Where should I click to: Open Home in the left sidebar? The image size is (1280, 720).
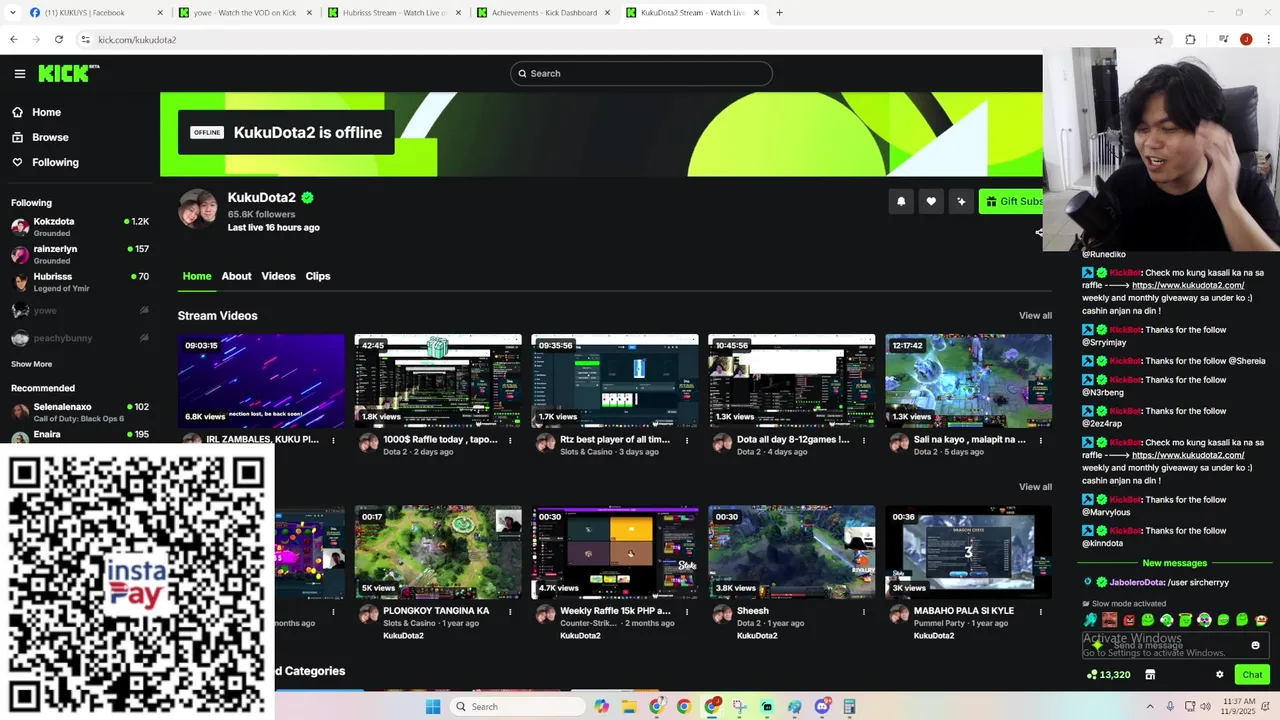(46, 112)
